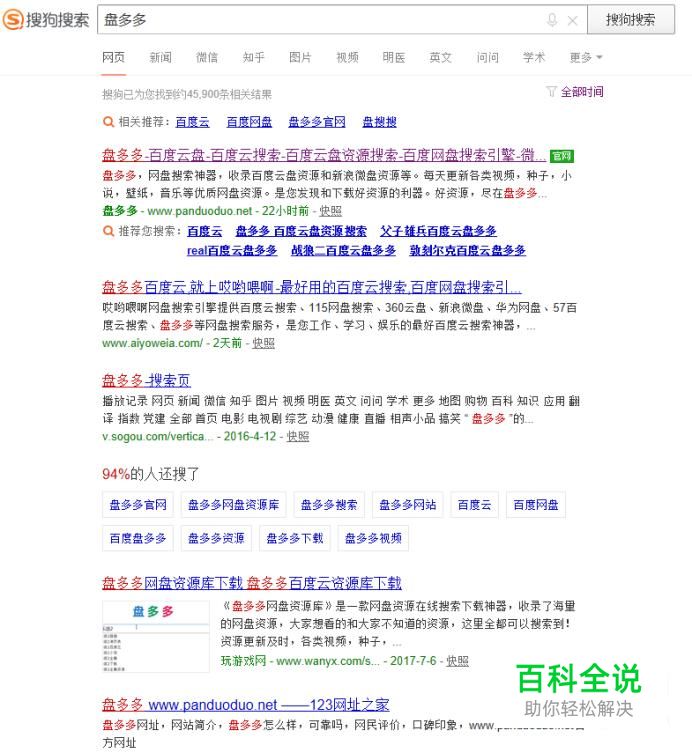
Task: Click related suggestion 百度云 in 相关推荐
Action: point(193,122)
